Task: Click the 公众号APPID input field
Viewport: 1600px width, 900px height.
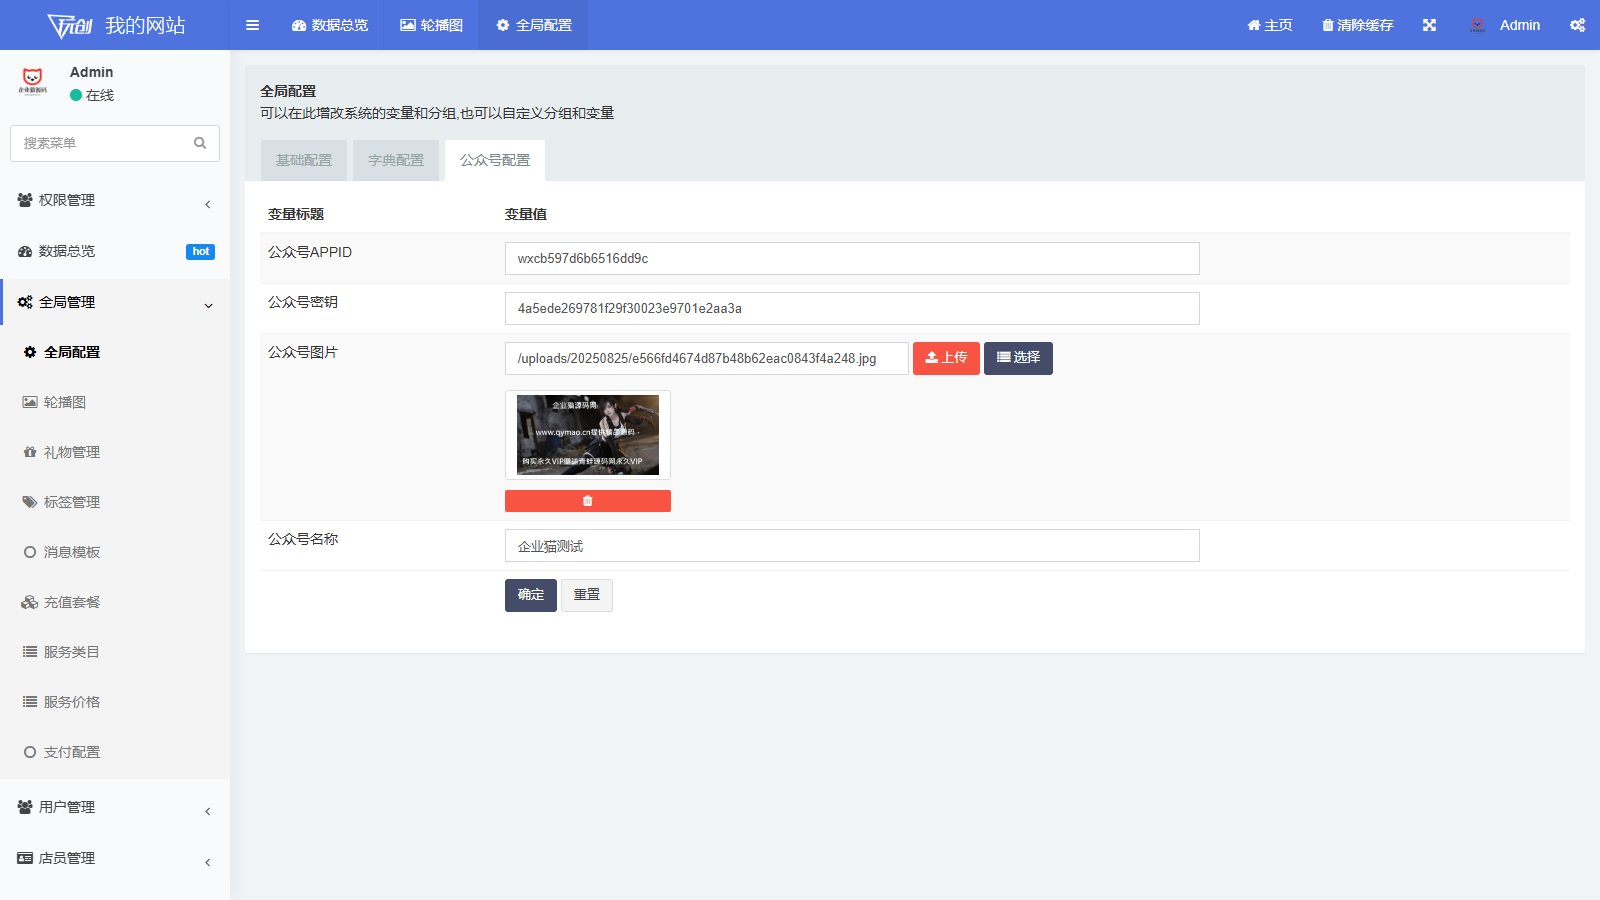Action: (x=851, y=258)
